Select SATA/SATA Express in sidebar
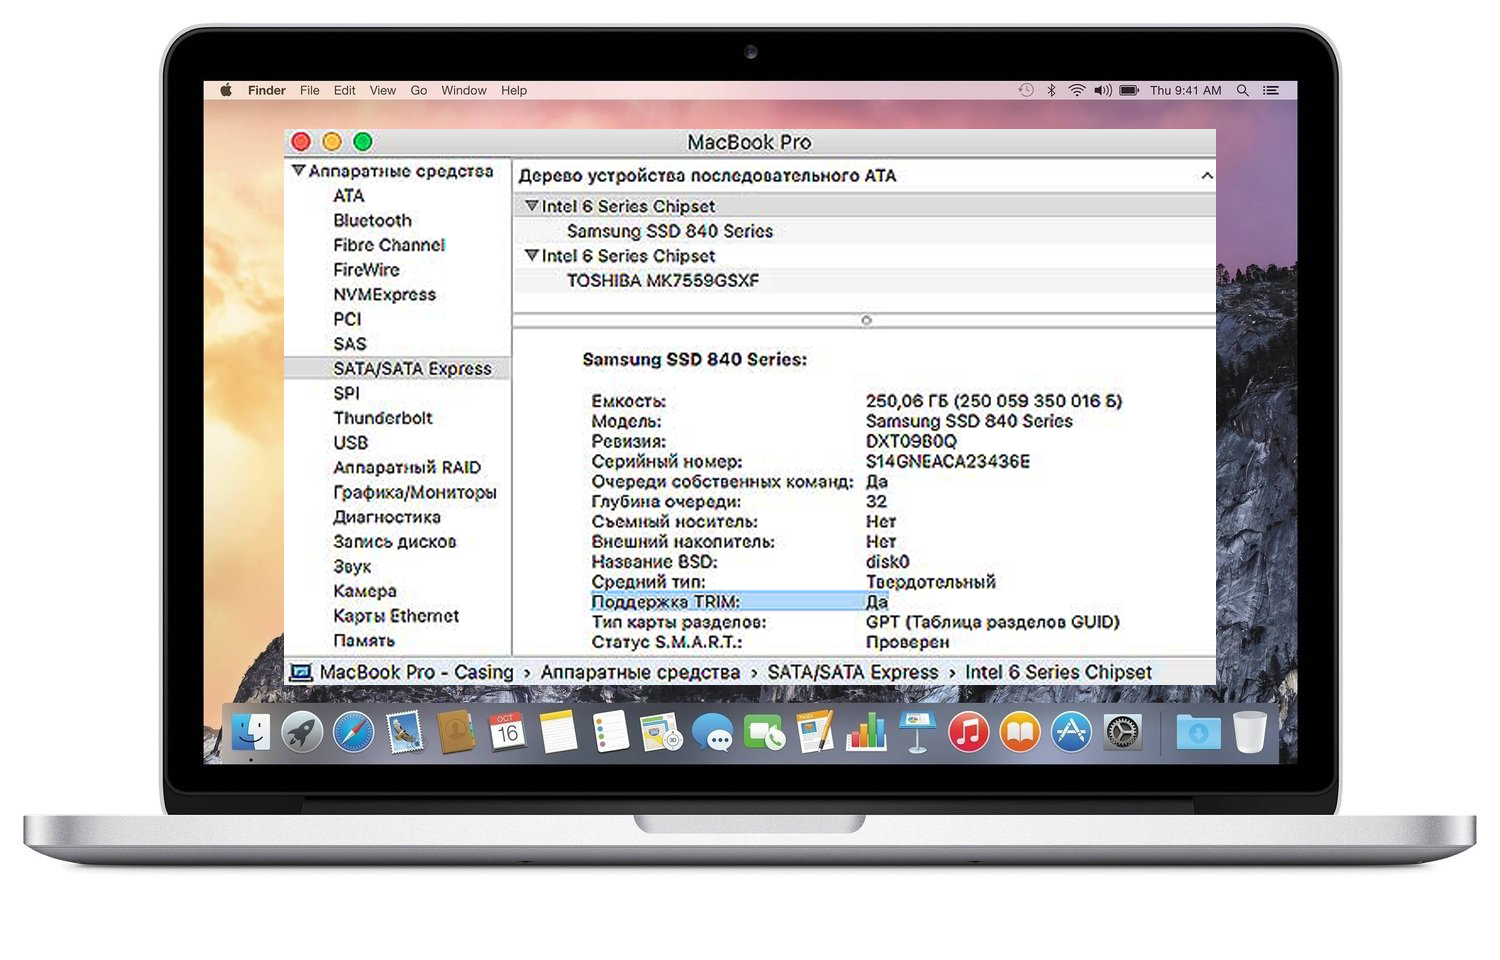This screenshot has width=1500, height=960. 398,369
